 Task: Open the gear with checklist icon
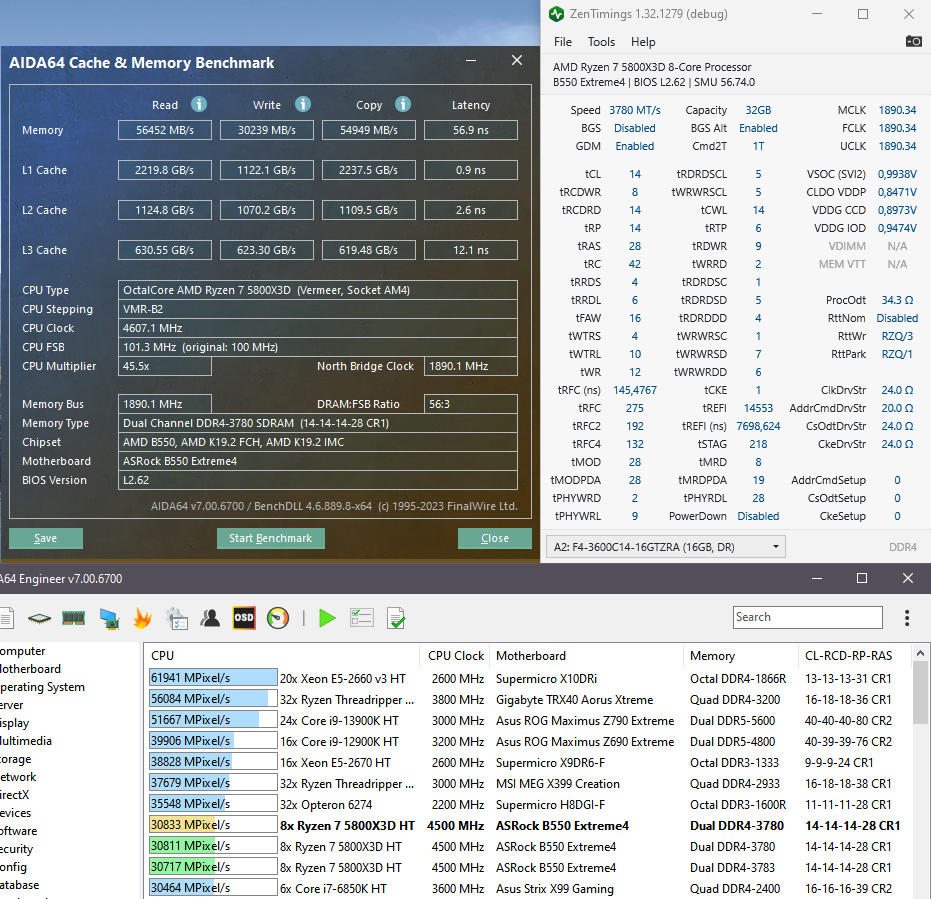[x=176, y=618]
